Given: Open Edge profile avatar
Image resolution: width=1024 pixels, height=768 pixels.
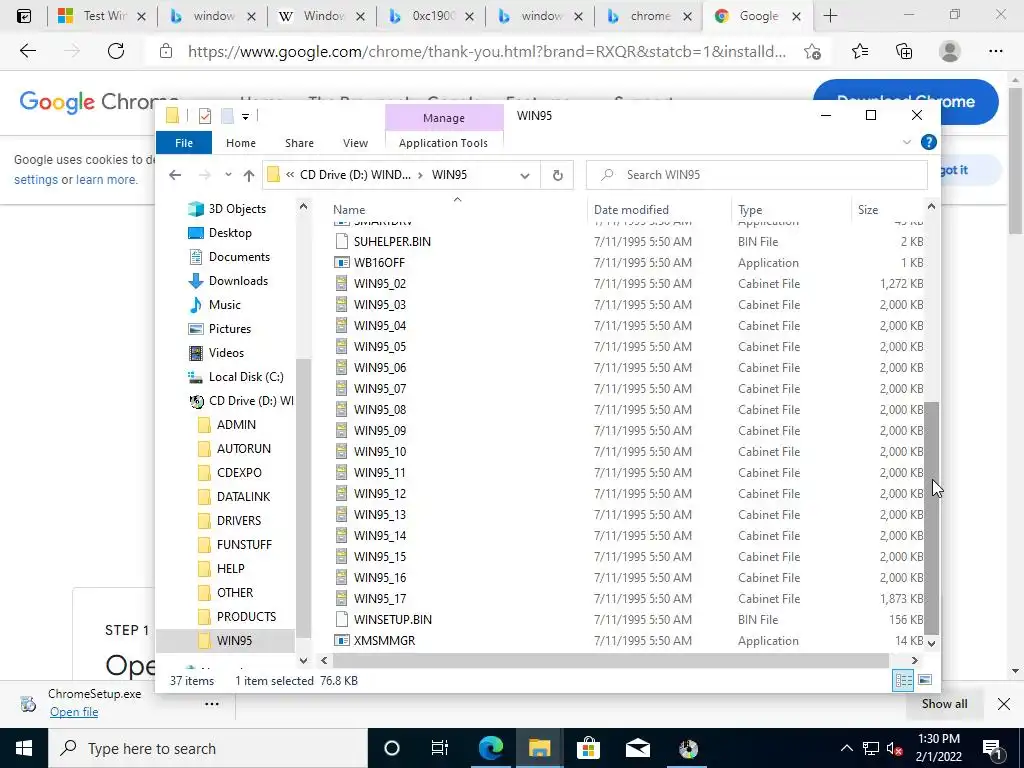Looking at the screenshot, I should 950,51.
